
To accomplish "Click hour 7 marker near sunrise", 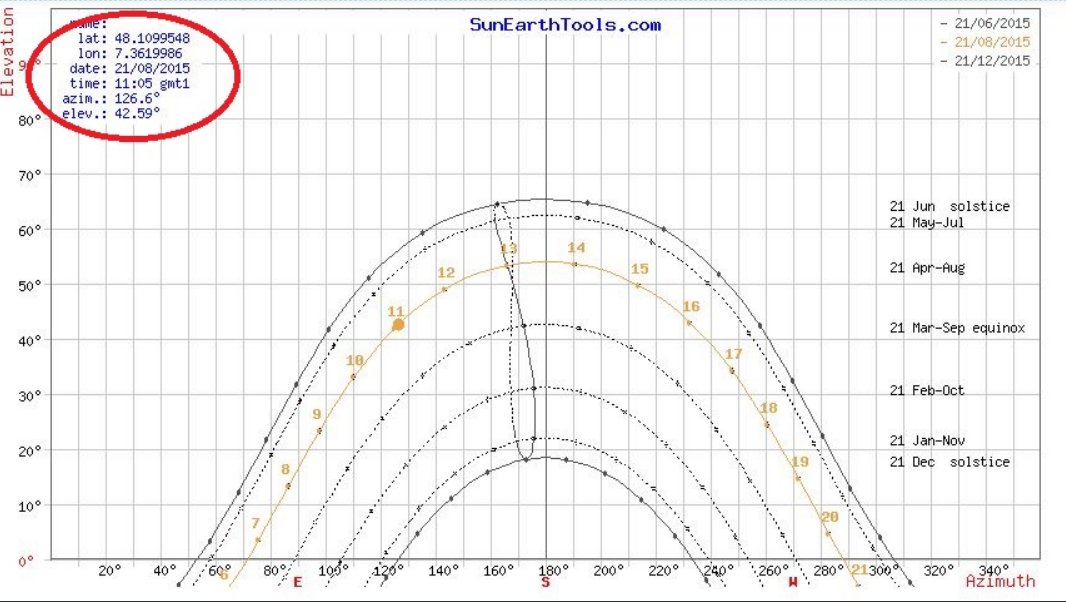I will [255, 523].
